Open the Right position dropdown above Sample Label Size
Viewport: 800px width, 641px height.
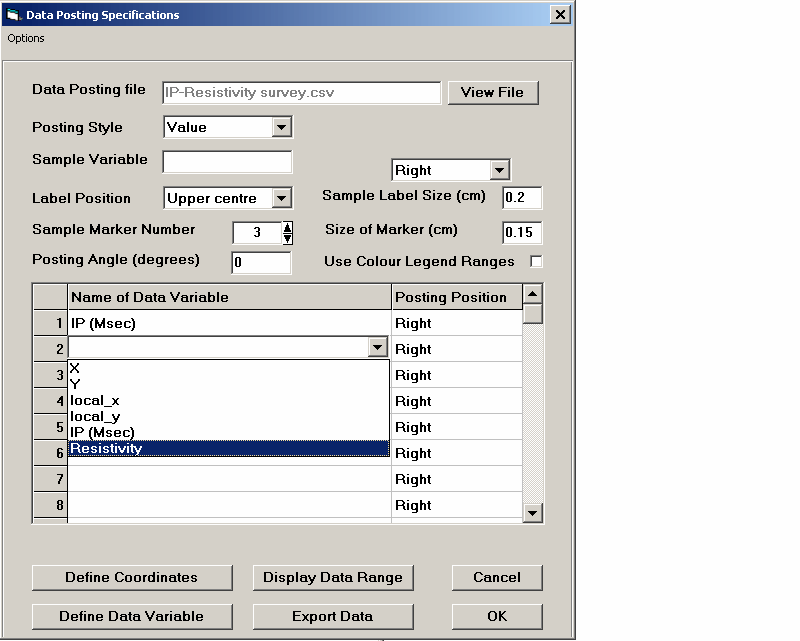tap(499, 170)
